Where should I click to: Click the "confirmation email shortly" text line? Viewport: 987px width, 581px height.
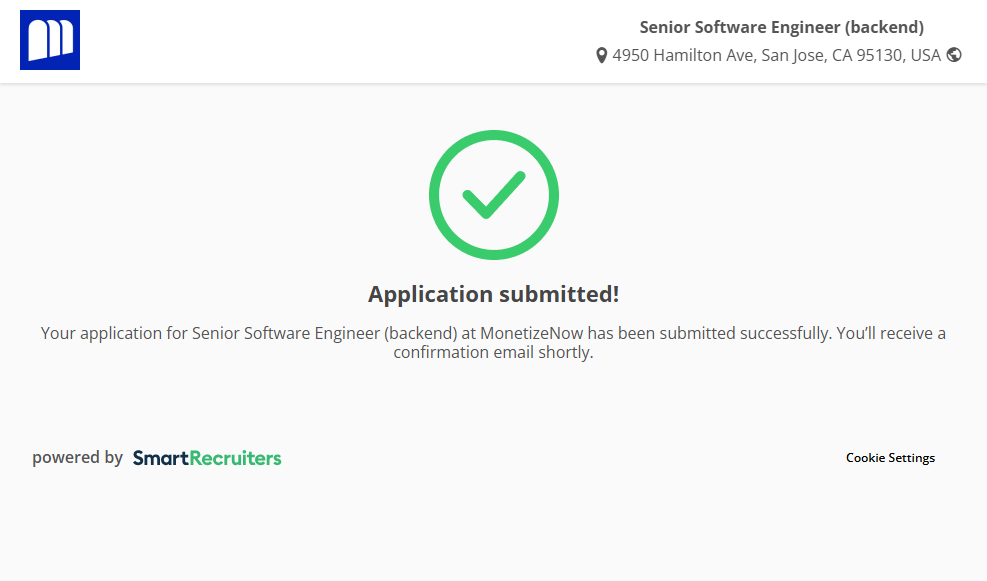point(493,353)
